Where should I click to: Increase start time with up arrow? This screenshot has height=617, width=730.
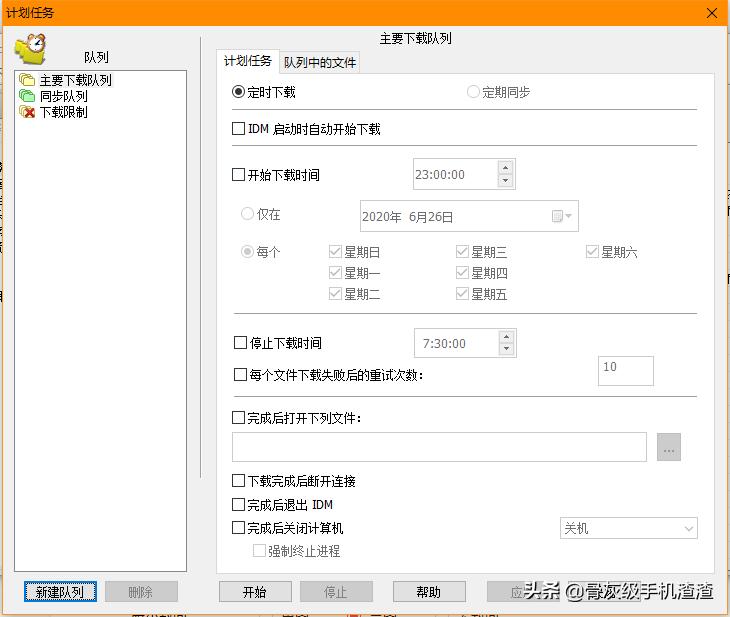click(506, 167)
